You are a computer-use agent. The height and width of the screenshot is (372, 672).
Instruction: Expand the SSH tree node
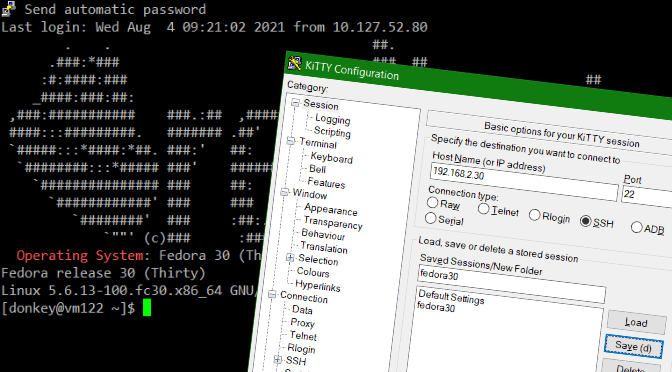(278, 360)
